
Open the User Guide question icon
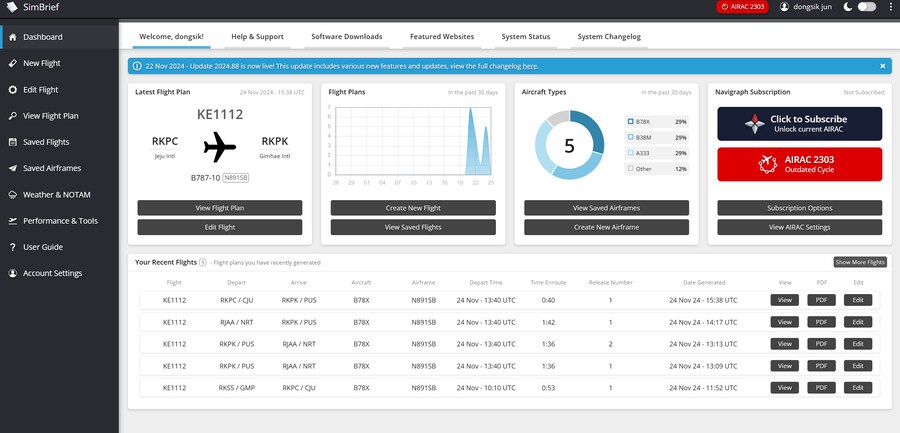12,247
